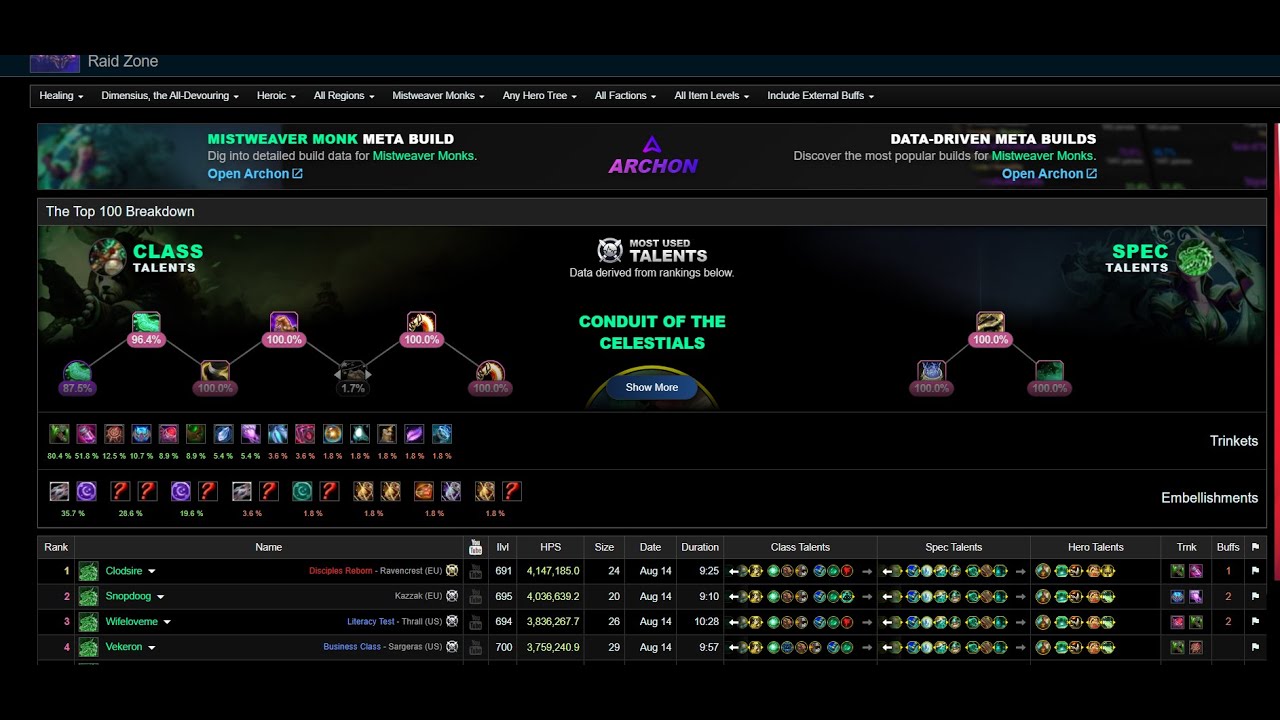Click the teal swirl embellishment icon

click(x=302, y=491)
